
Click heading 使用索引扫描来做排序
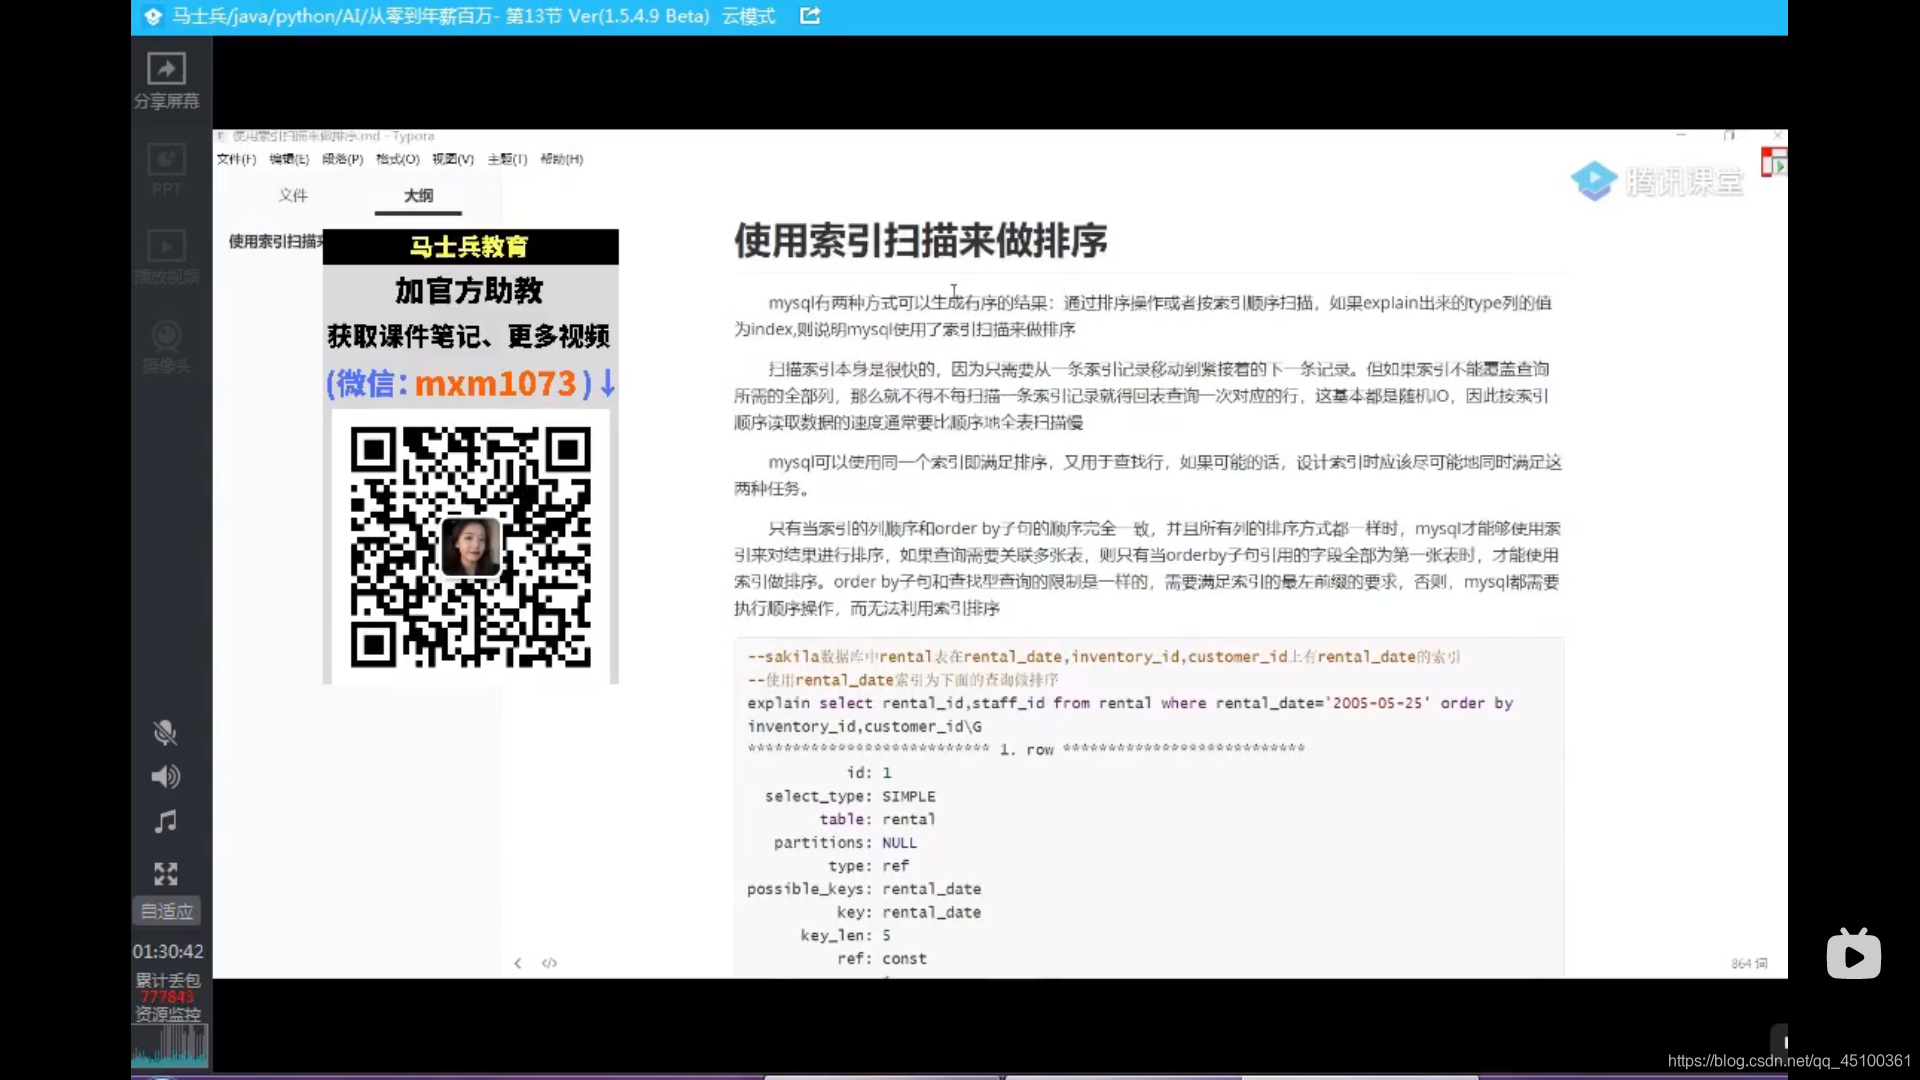pyautogui.click(x=920, y=241)
